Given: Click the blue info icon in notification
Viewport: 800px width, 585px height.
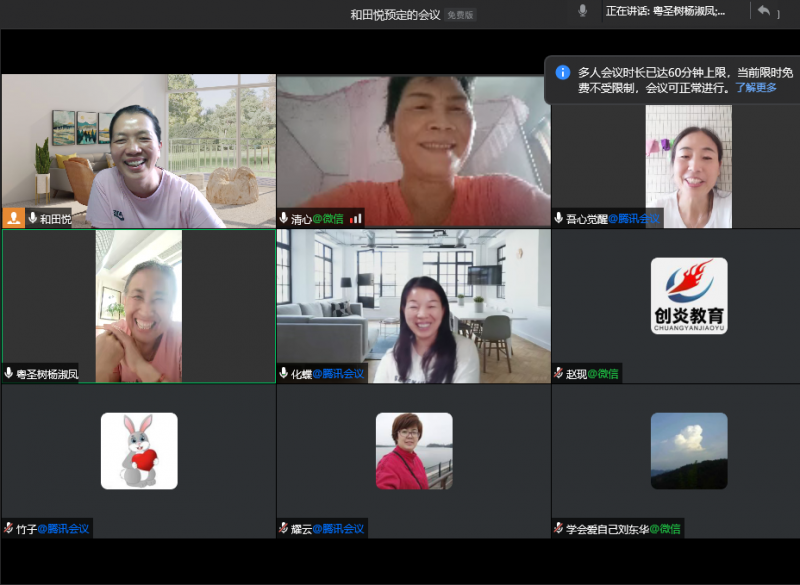Looking at the screenshot, I should point(563,72).
